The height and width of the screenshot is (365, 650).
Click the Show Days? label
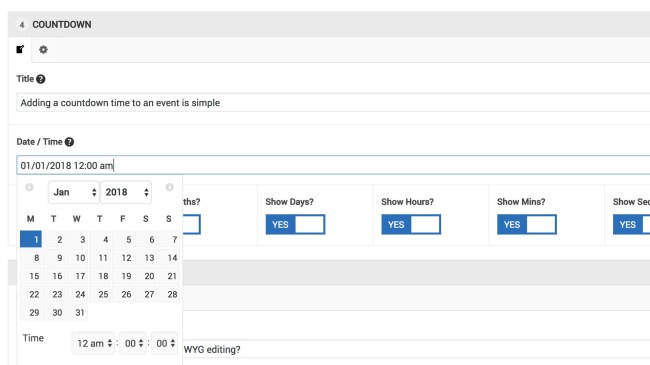[289, 202]
